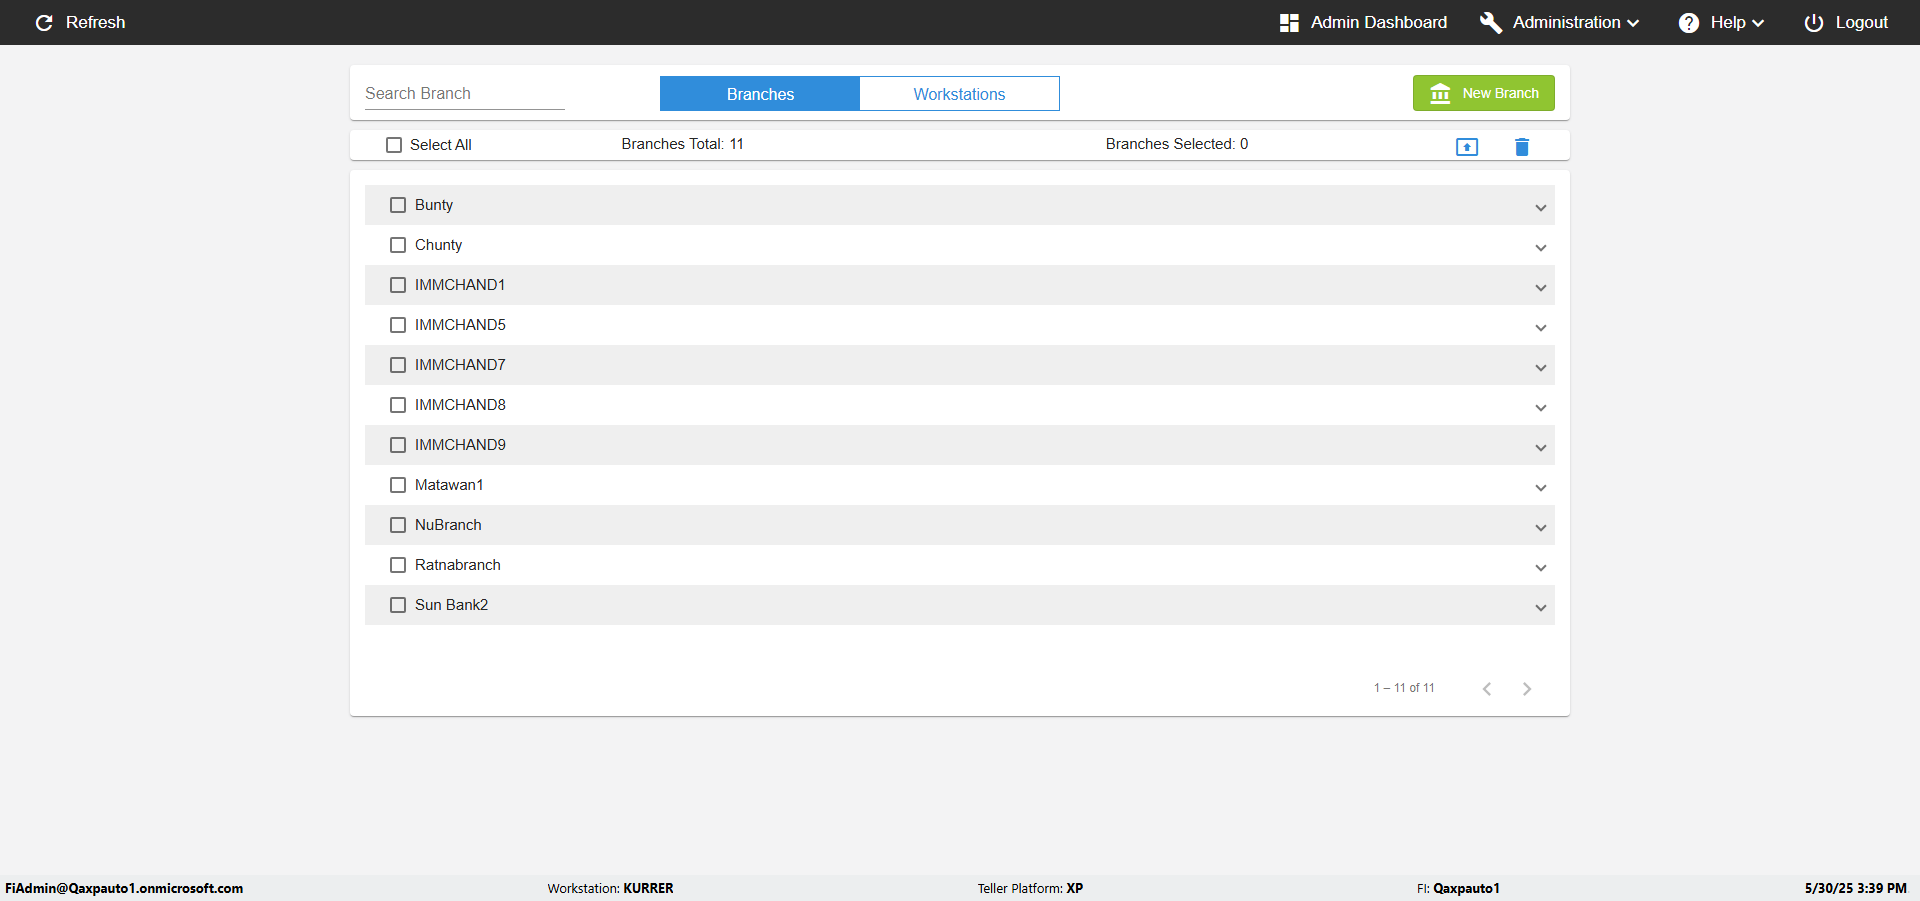The width and height of the screenshot is (1920, 901).
Task: Click the Bunty branch name
Action: pos(434,205)
